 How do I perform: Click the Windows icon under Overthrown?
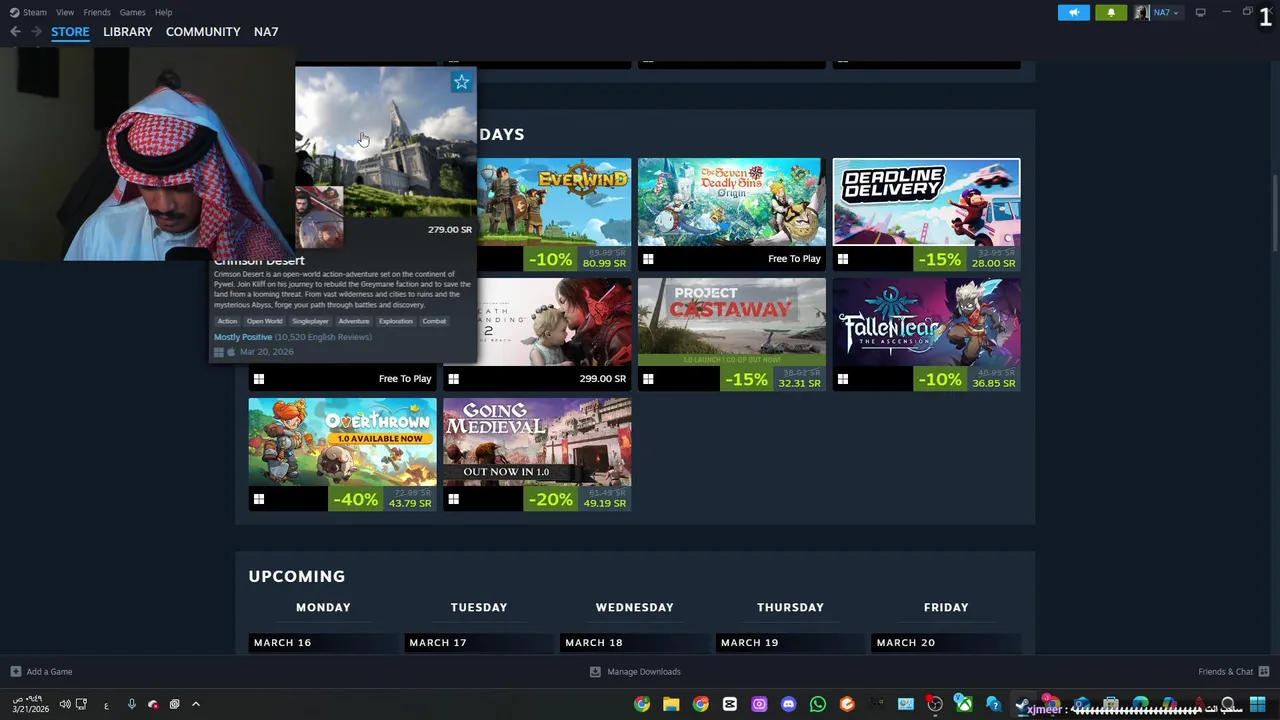click(x=259, y=499)
